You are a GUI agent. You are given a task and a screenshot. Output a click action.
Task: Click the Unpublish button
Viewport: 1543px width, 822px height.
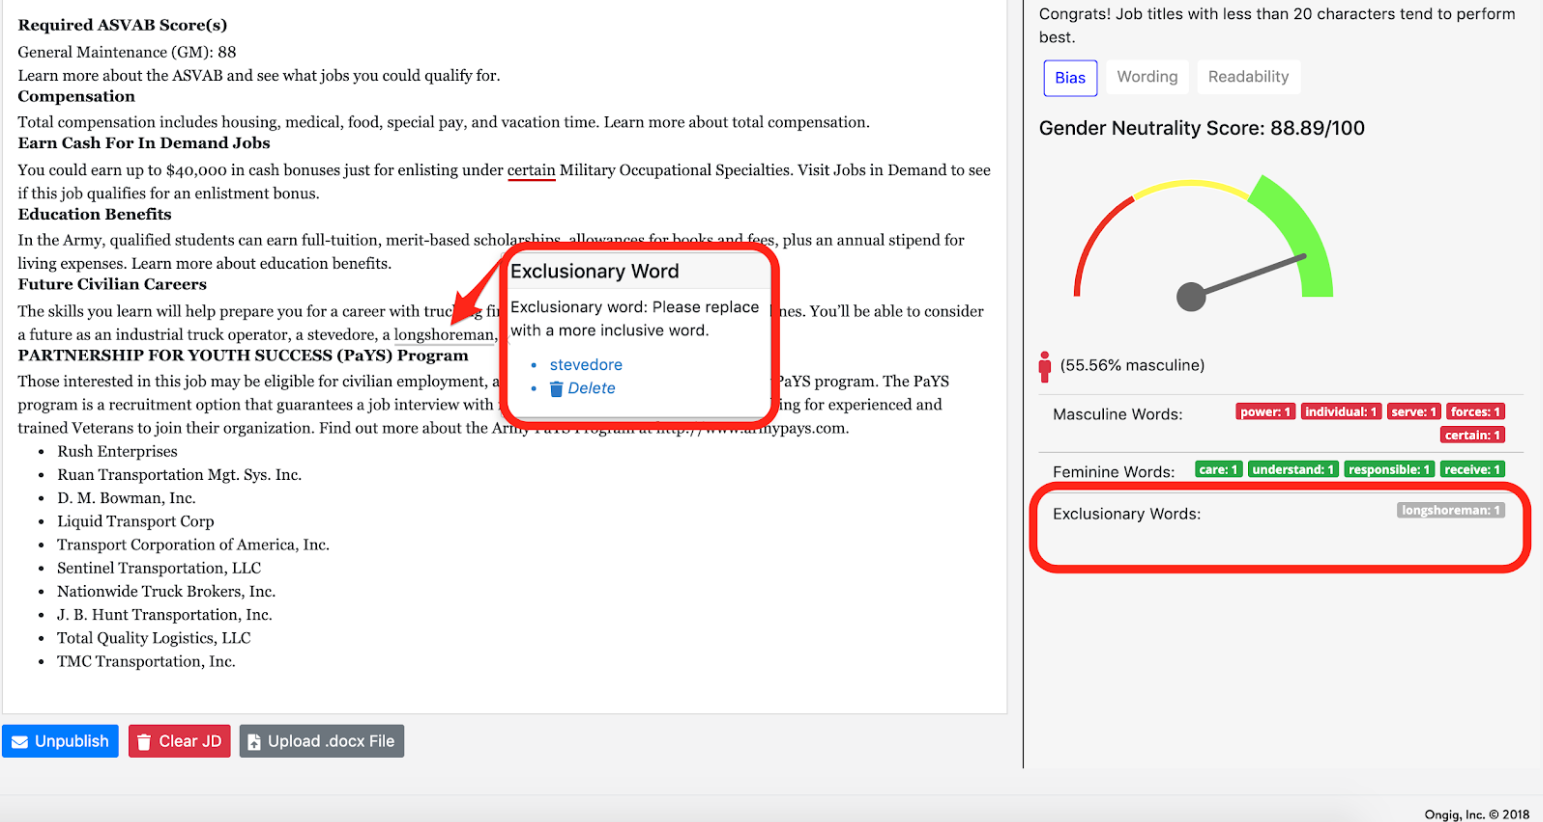[x=60, y=741]
